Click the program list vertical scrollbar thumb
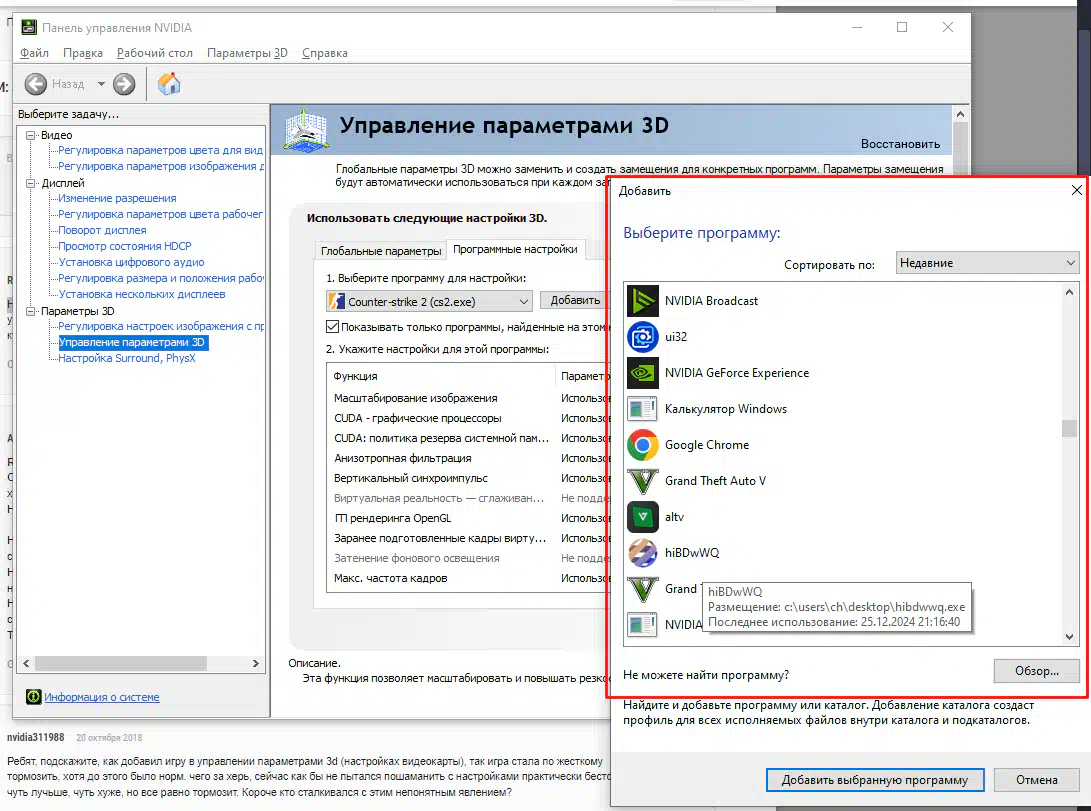 click(1069, 428)
